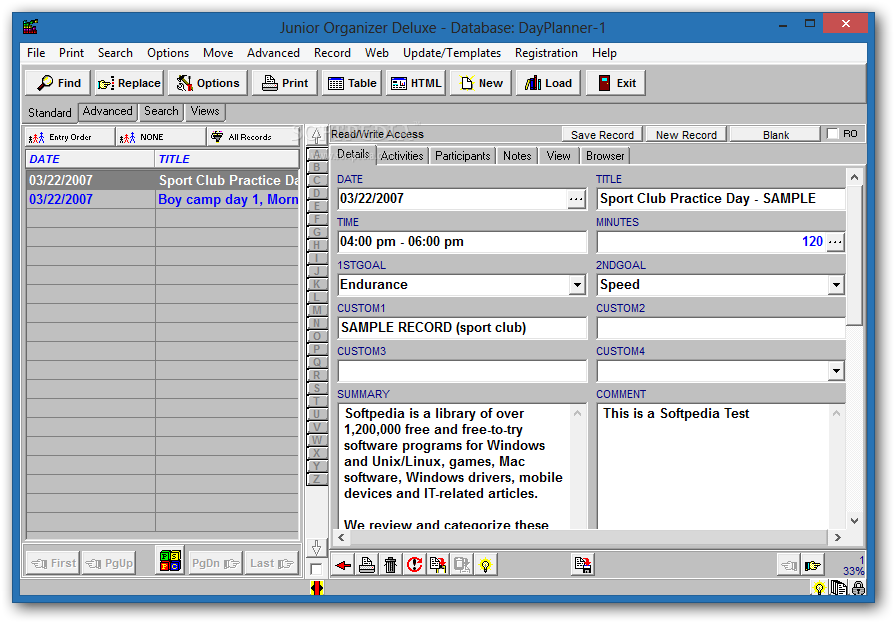Open the MINUTES ellipsis button
Viewport: 895px width, 623px height.
tap(835, 242)
